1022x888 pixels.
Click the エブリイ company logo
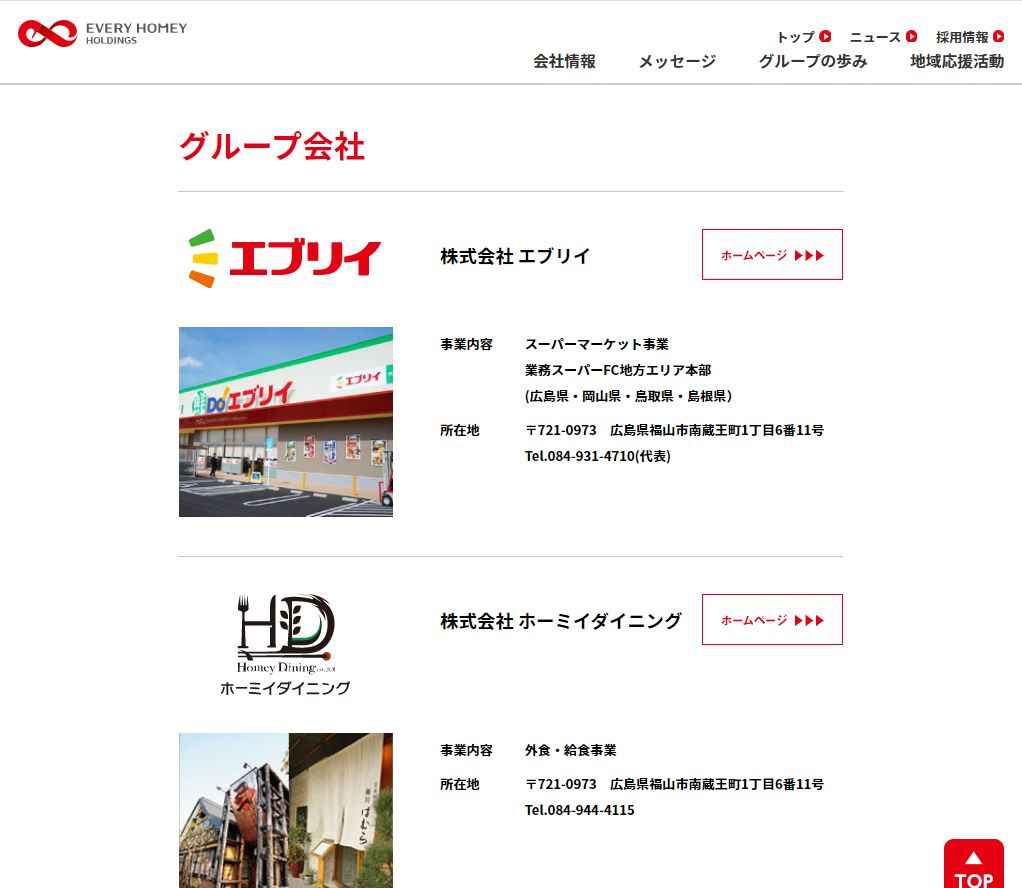point(285,257)
